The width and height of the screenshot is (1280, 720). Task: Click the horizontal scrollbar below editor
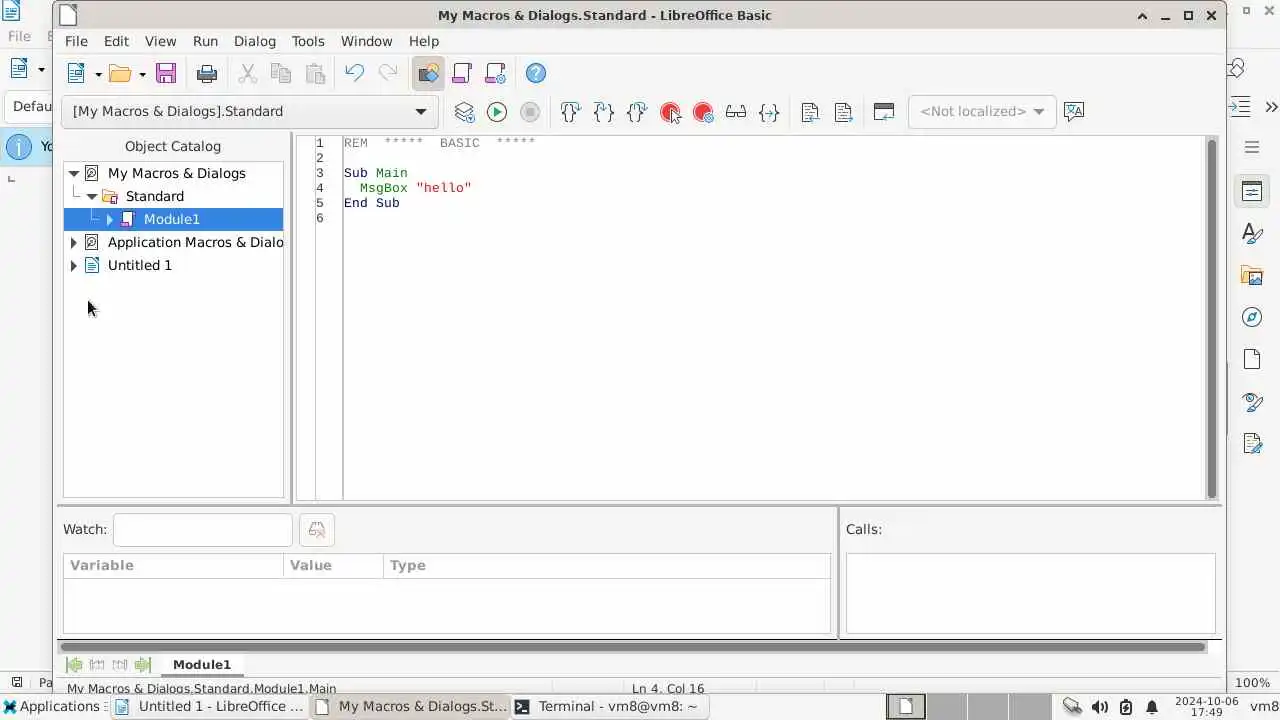(634, 647)
